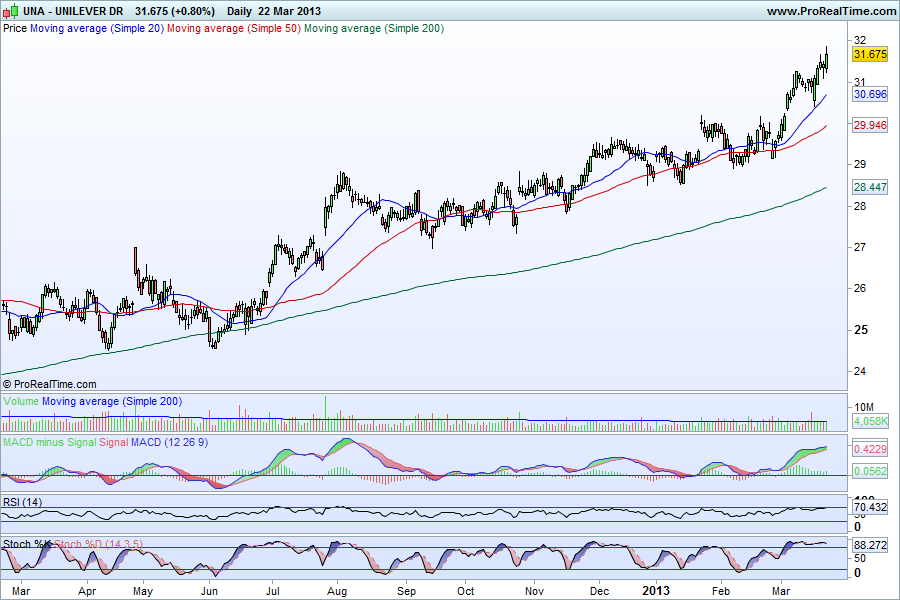Viewport: 900px width, 600px height.
Task: Click the Nov label on time axis
Action: [x=534, y=591]
